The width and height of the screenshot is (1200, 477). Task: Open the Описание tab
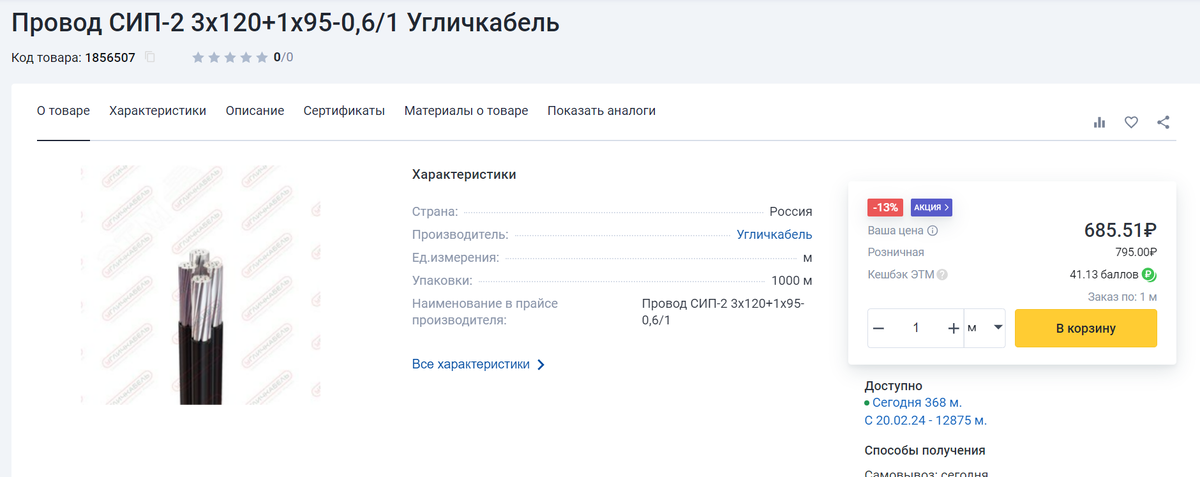[x=255, y=111]
